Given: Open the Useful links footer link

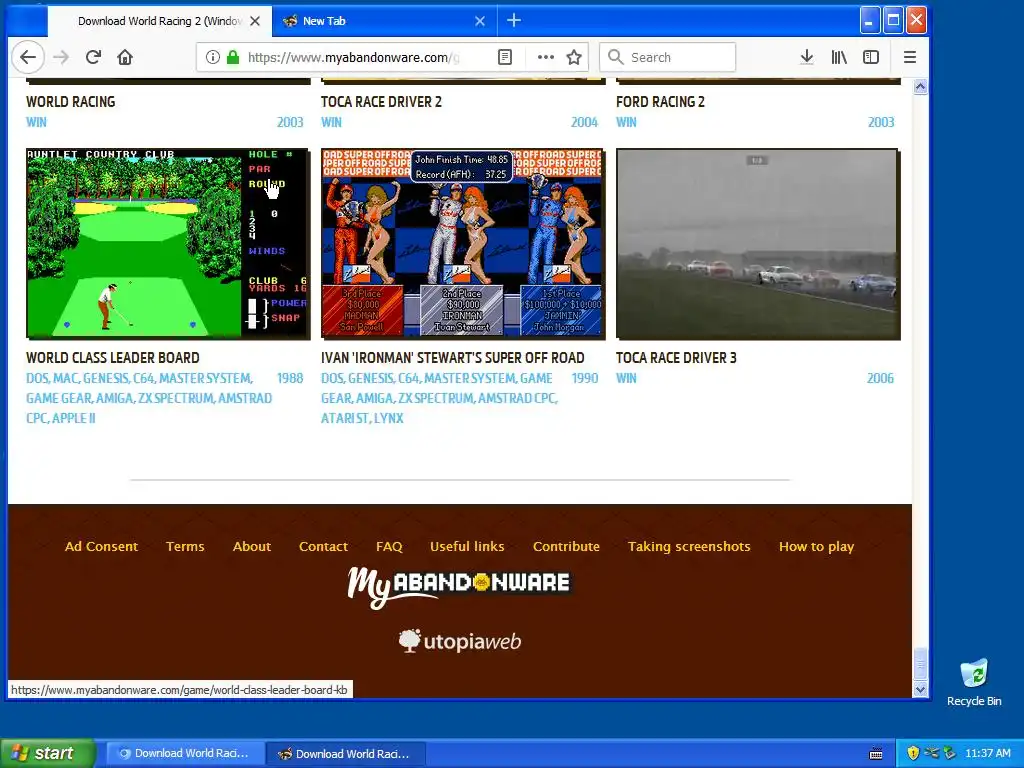Looking at the screenshot, I should [x=467, y=547].
